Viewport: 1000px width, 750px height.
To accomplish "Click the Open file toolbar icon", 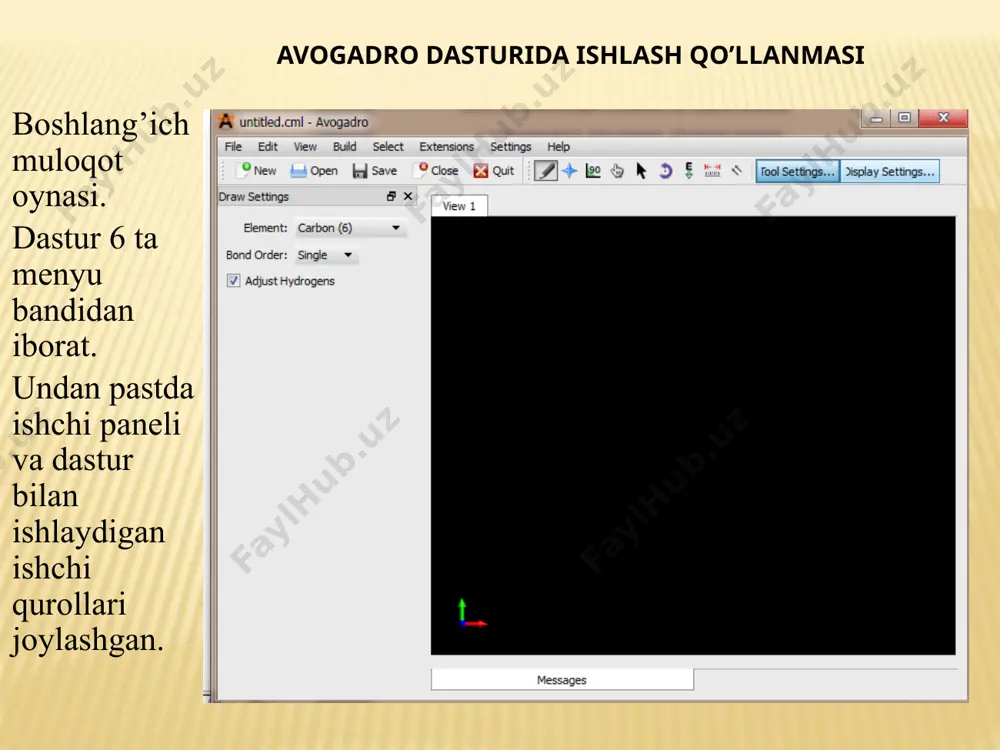I will click(298, 171).
